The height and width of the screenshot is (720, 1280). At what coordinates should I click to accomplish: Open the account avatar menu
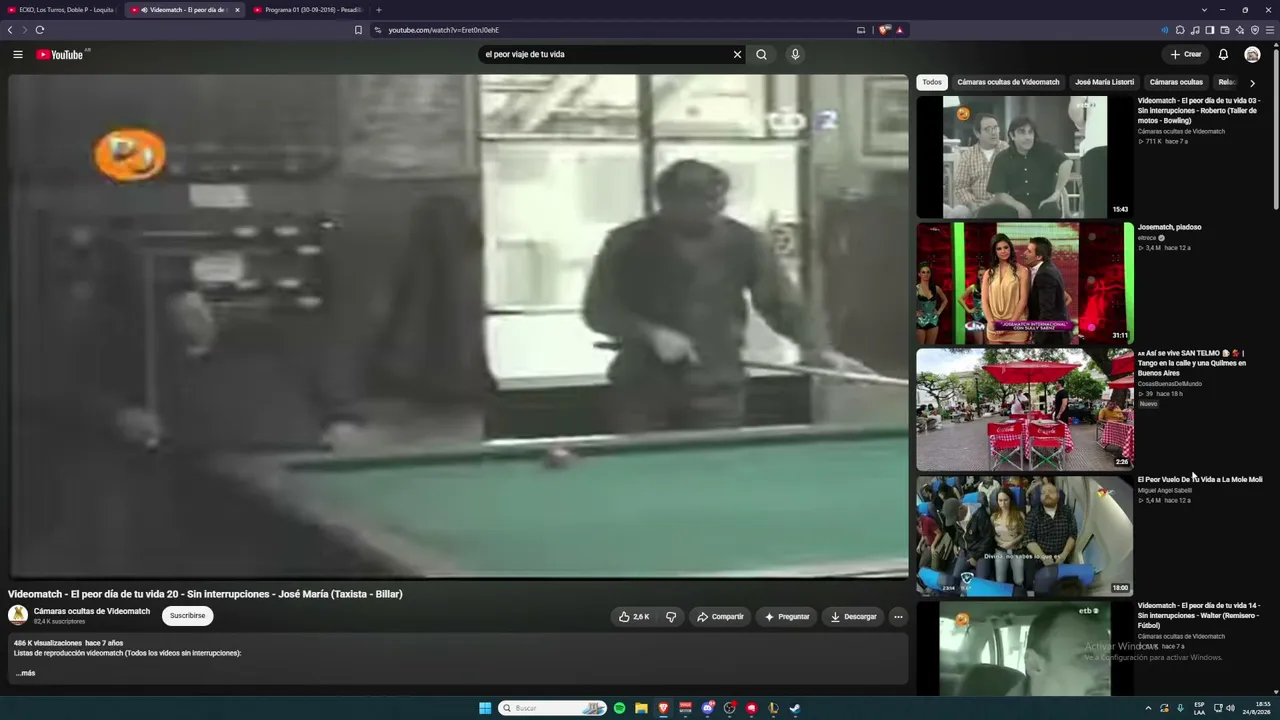[1252, 54]
